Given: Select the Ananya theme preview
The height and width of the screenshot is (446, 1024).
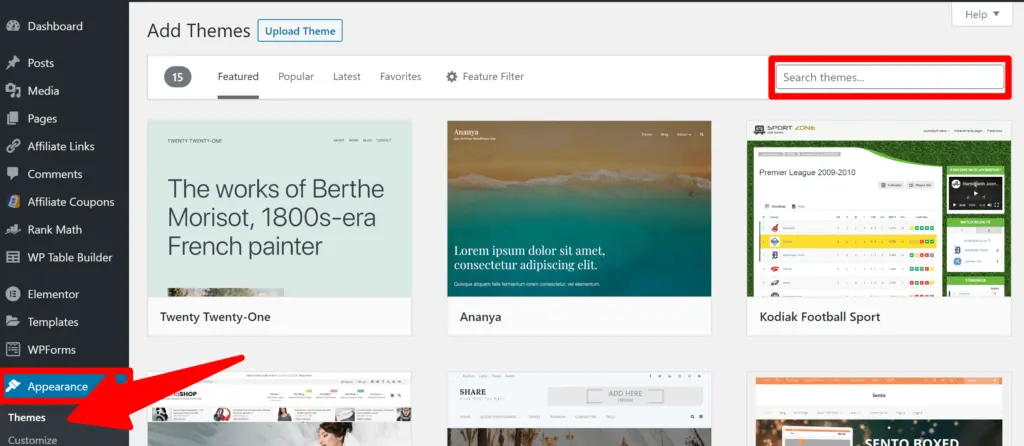Looking at the screenshot, I should tap(579, 209).
